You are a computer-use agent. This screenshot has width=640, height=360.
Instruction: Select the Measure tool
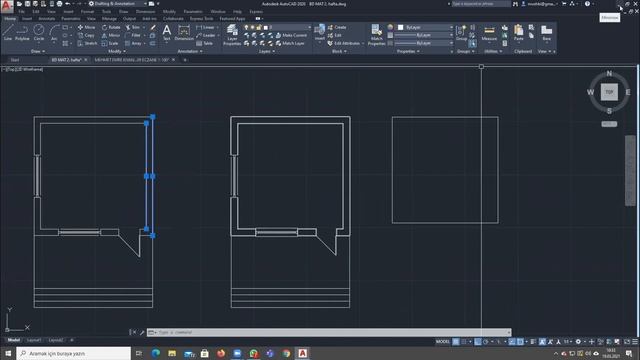coord(489,33)
